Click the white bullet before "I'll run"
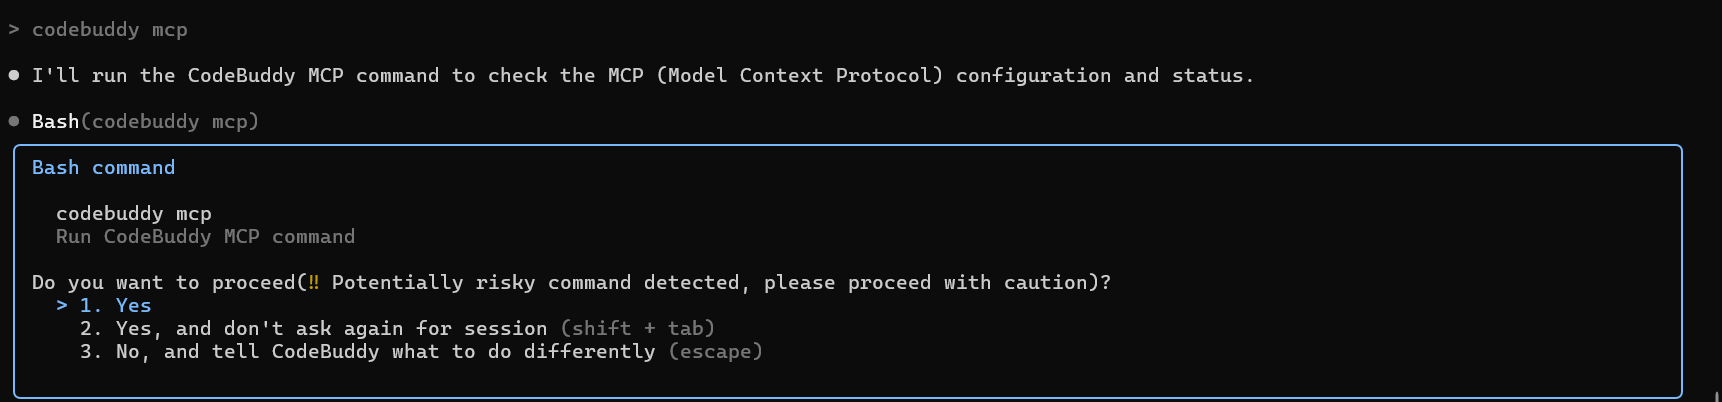The image size is (1722, 402). point(14,76)
